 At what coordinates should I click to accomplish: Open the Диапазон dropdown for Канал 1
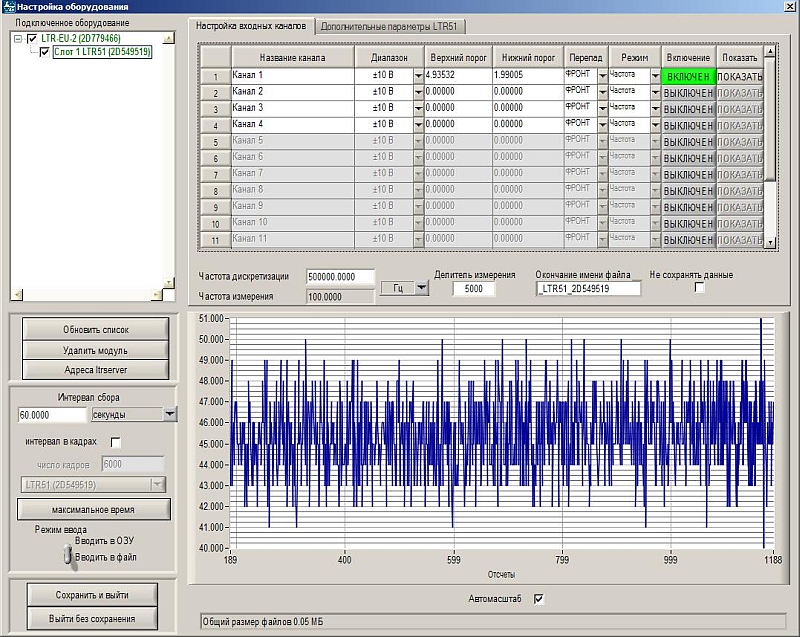click(x=418, y=75)
